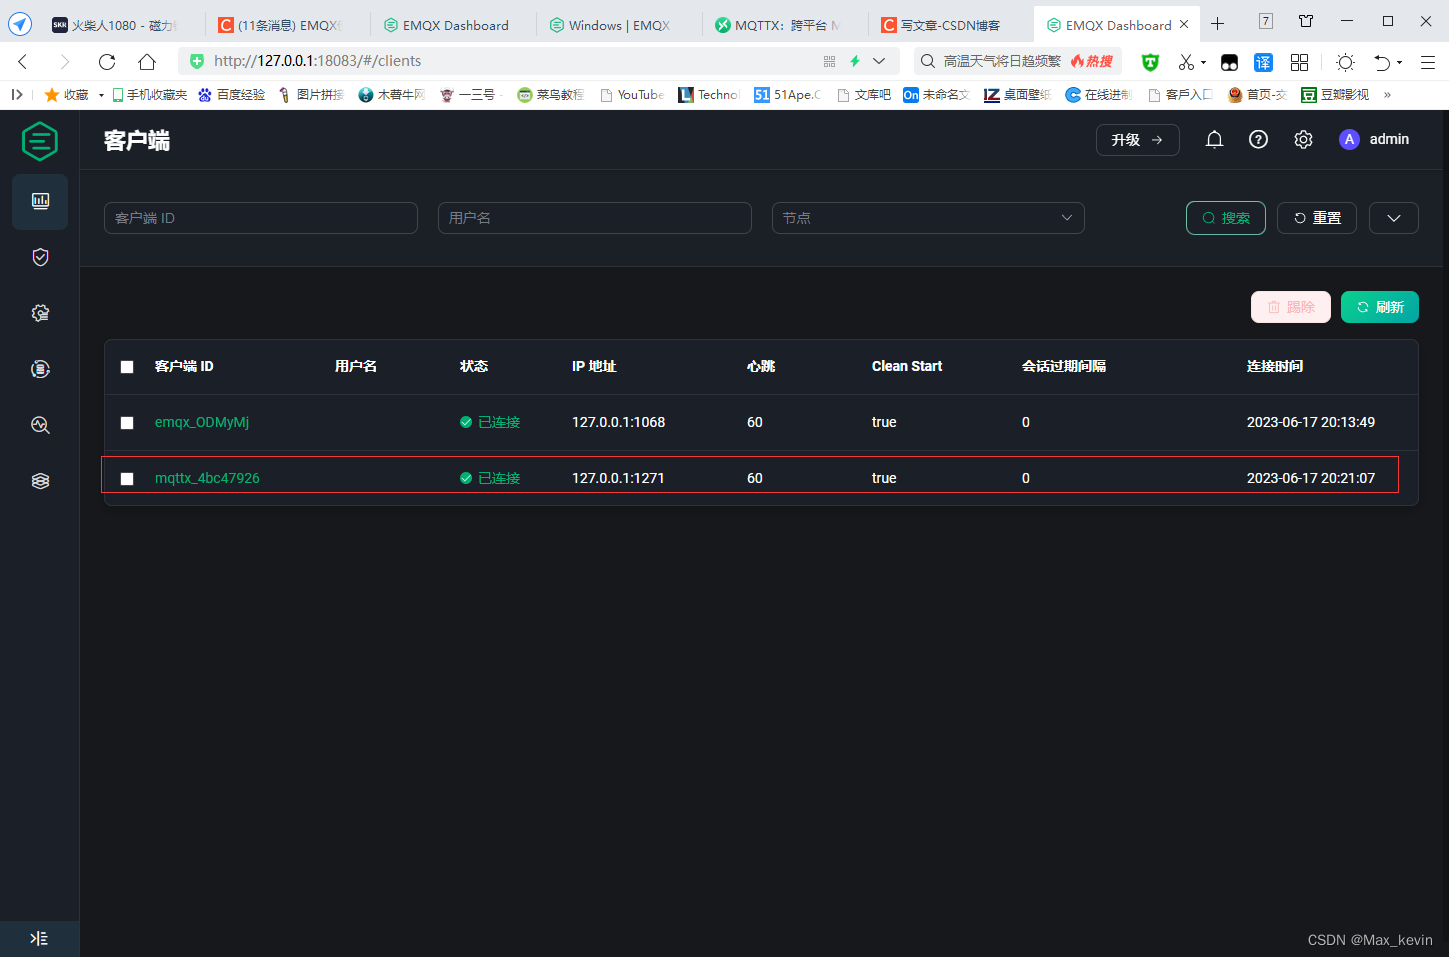Image resolution: width=1449 pixels, height=957 pixels.
Task: Open the admin user menu
Action: tap(1374, 140)
